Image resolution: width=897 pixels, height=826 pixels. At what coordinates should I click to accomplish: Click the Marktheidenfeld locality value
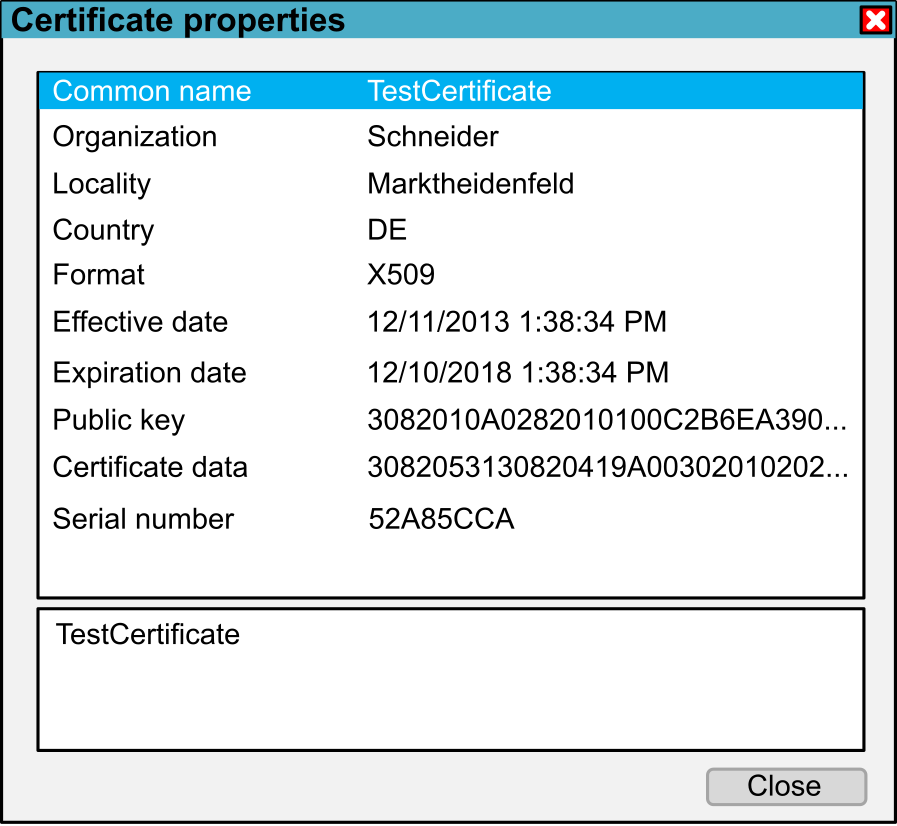pyautogui.click(x=470, y=184)
